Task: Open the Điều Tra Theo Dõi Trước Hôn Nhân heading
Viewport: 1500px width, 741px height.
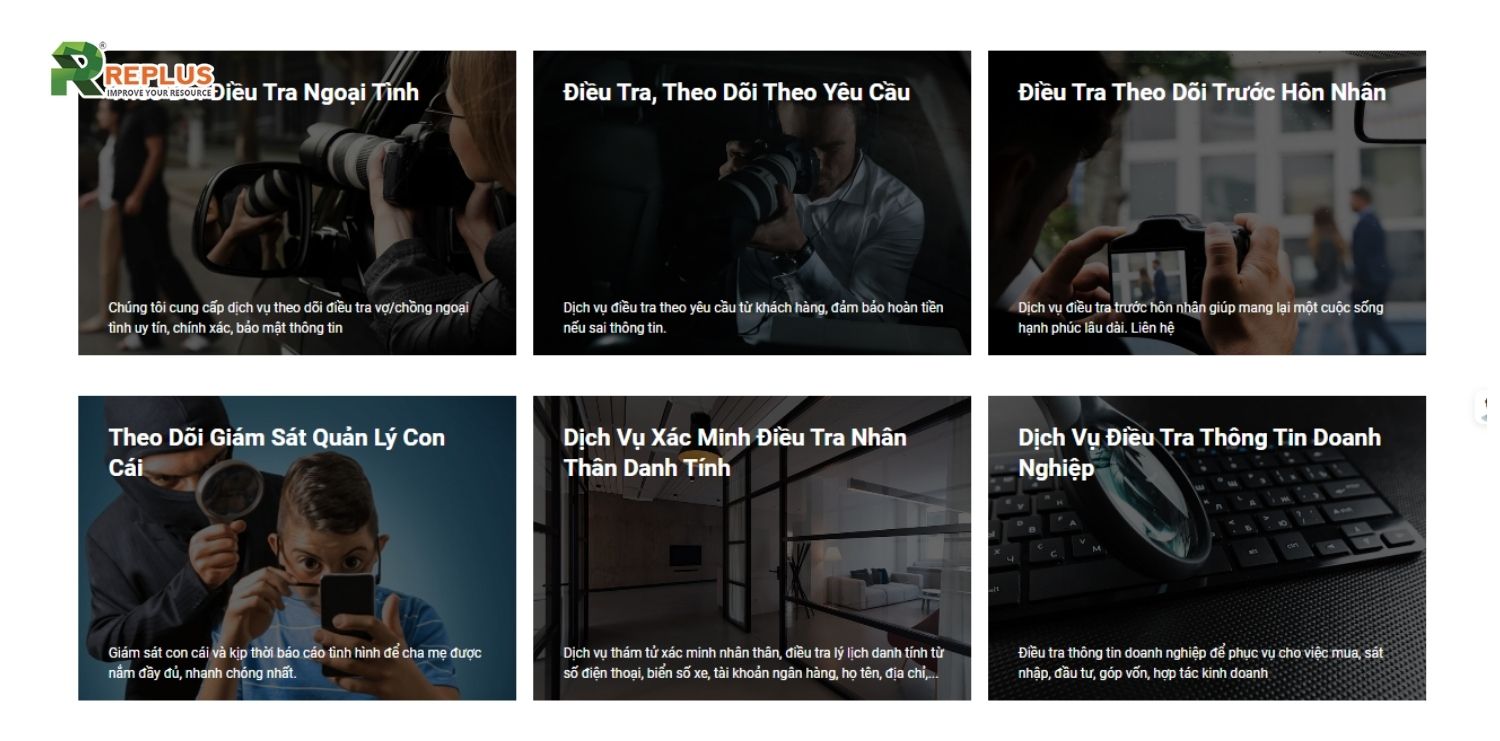Action: pos(1201,92)
